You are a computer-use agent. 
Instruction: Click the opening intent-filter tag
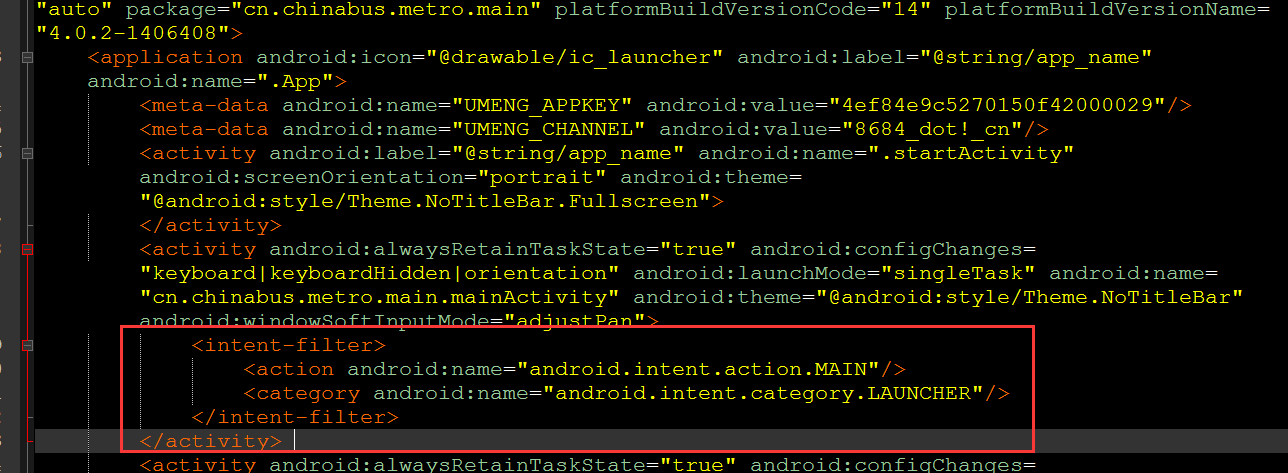tap(288, 345)
